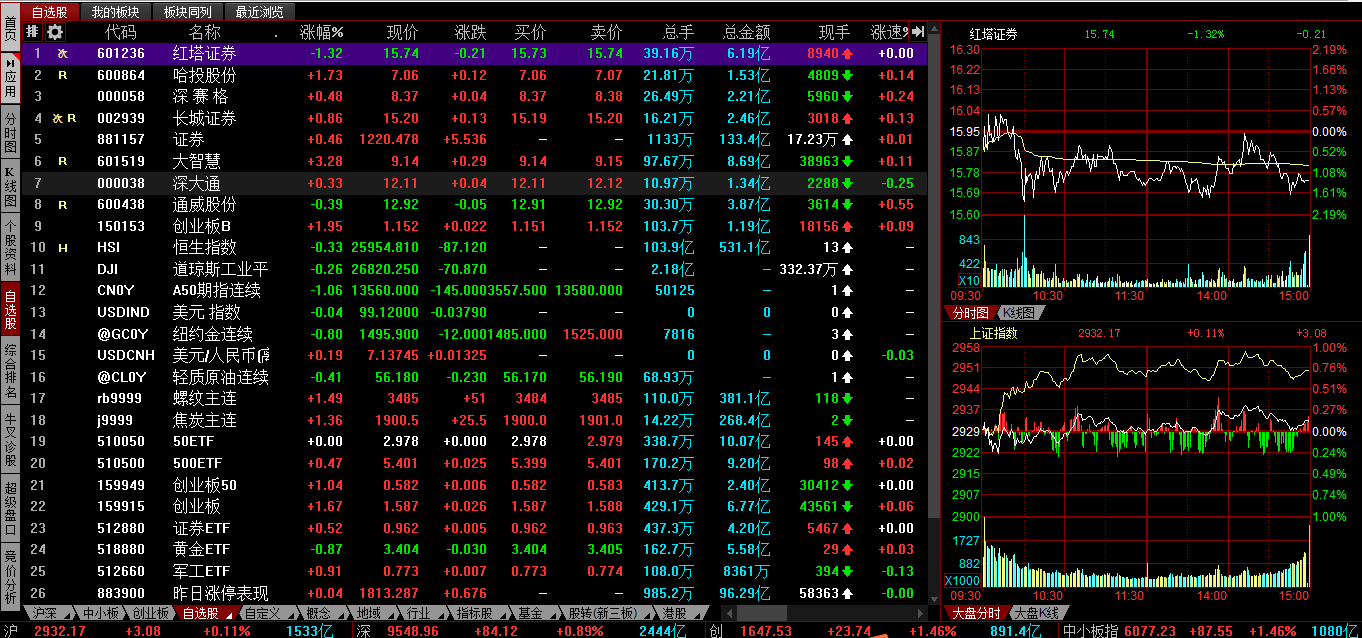This screenshot has height=638, width=1362.
Task: Open the 板块同列 tab
Action: [x=187, y=12]
